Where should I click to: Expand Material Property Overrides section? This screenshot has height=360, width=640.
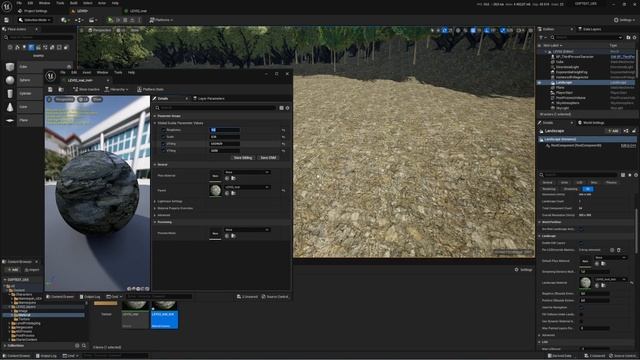pos(155,209)
